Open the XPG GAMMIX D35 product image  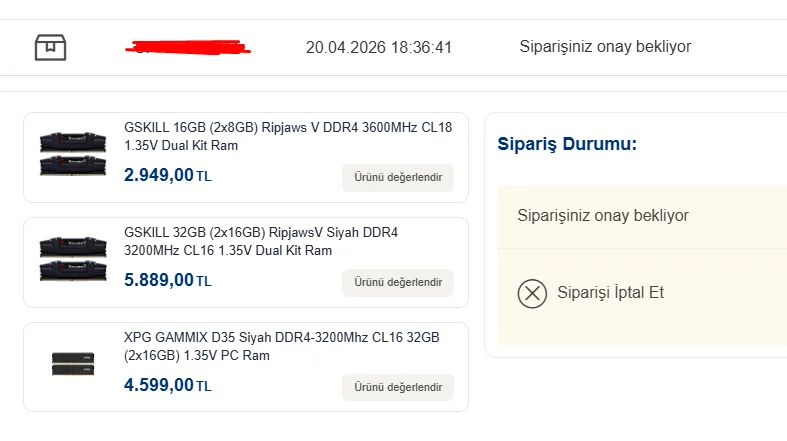(x=73, y=363)
